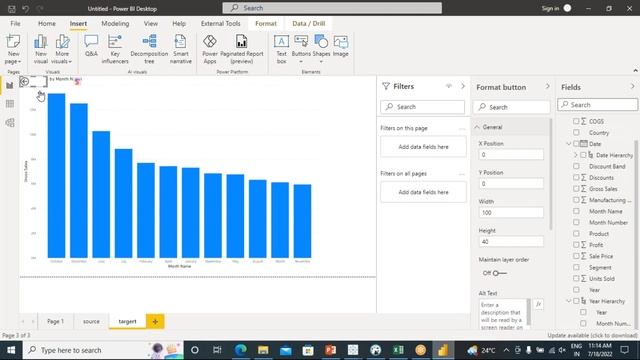The width and height of the screenshot is (640, 360).
Task: Add a Smart narrative
Action: point(180,49)
